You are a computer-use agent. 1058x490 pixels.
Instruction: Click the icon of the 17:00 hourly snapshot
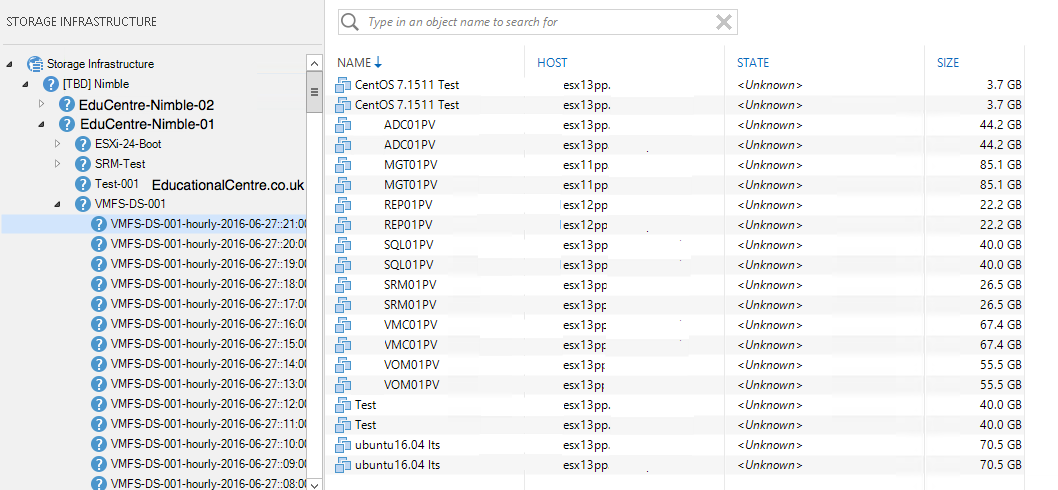[99, 304]
